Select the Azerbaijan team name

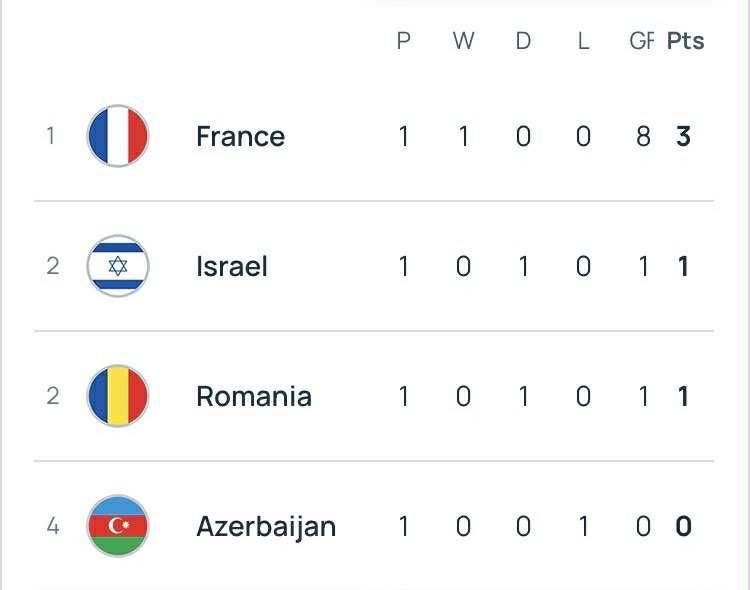[266, 526]
